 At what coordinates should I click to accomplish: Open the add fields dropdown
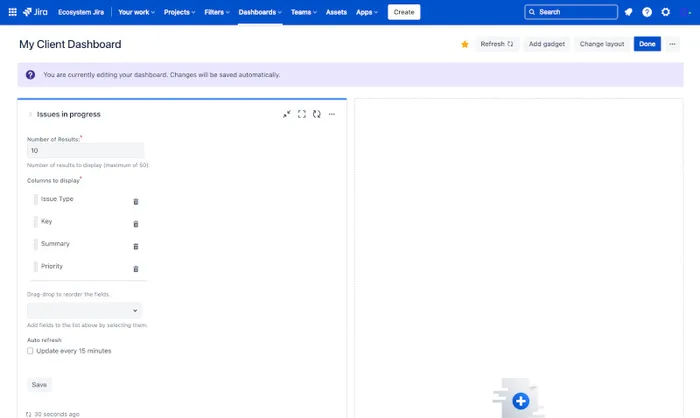85,311
